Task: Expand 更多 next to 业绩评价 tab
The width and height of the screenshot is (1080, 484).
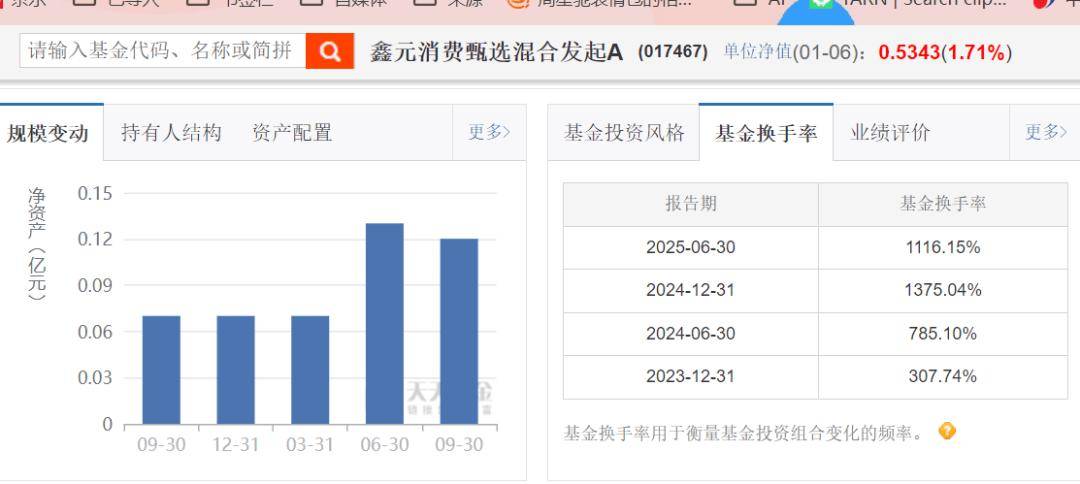Action: (x=1045, y=133)
